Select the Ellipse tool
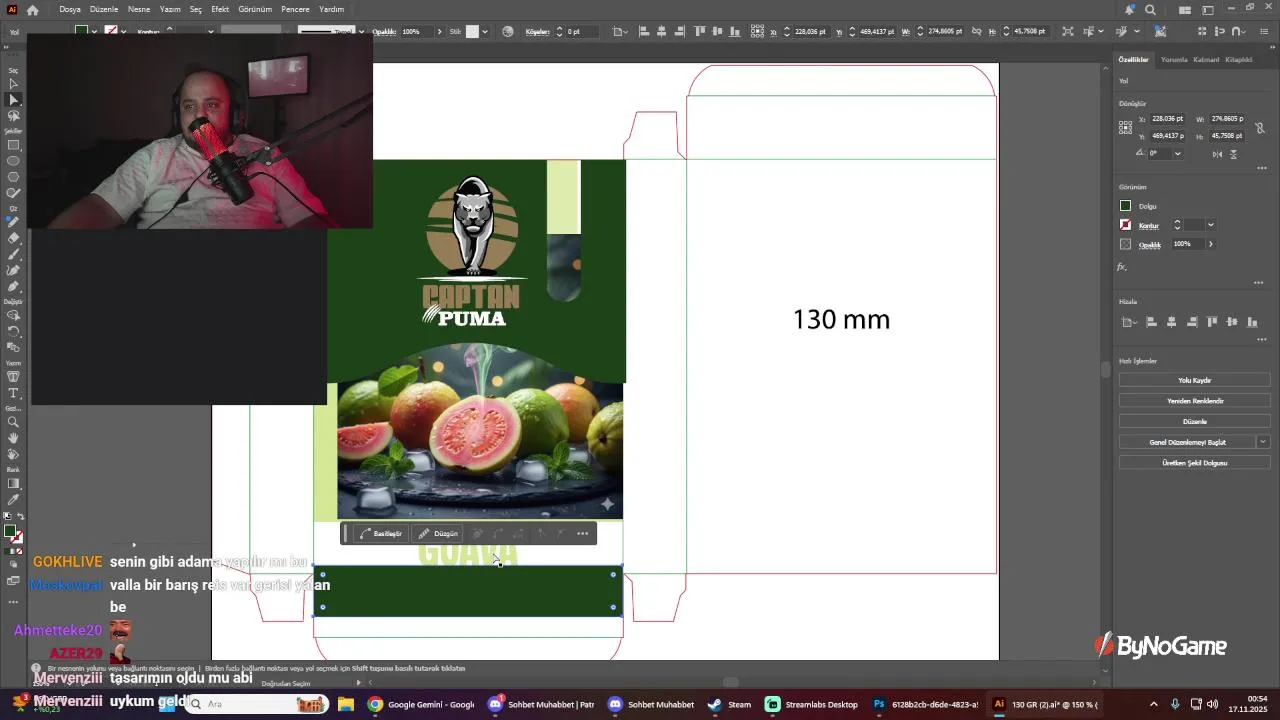1280x720 pixels. click(x=14, y=161)
